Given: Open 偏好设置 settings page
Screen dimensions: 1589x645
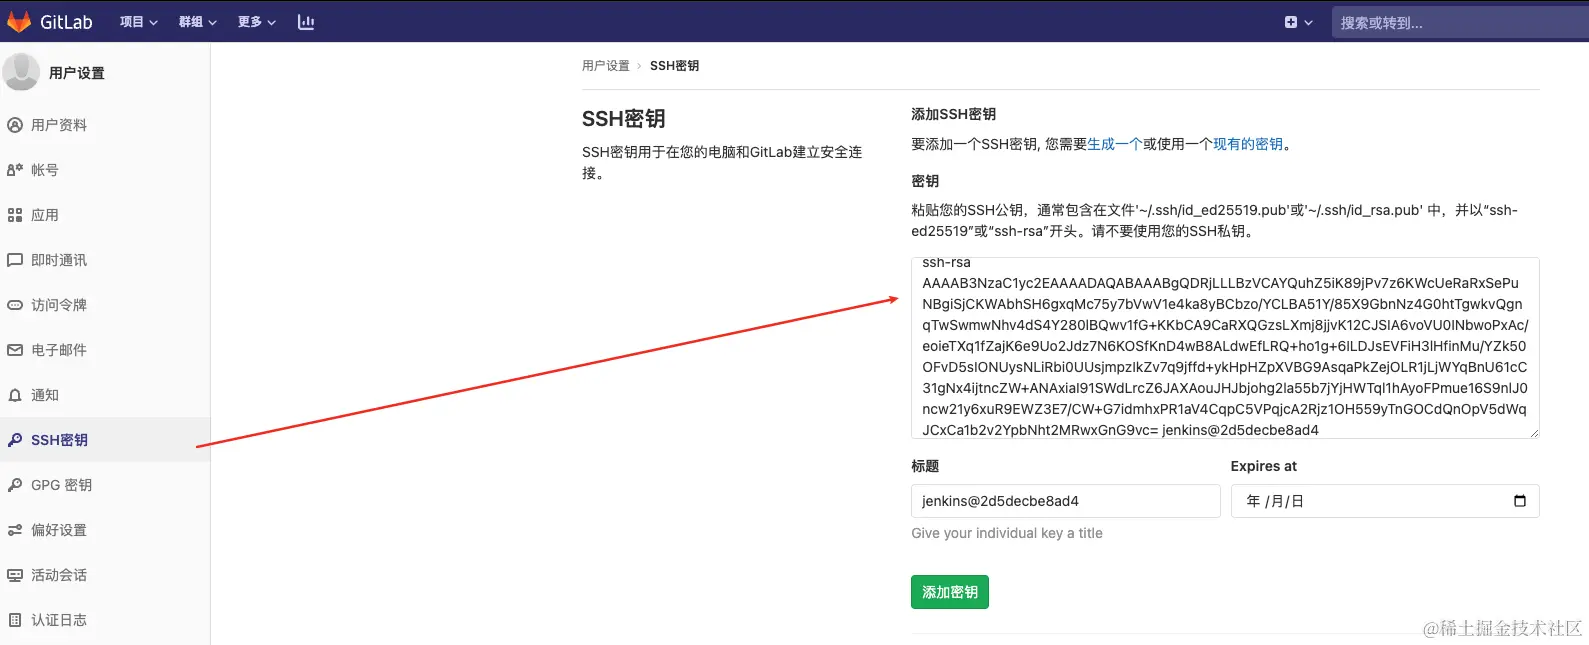Looking at the screenshot, I should click(105, 530).
